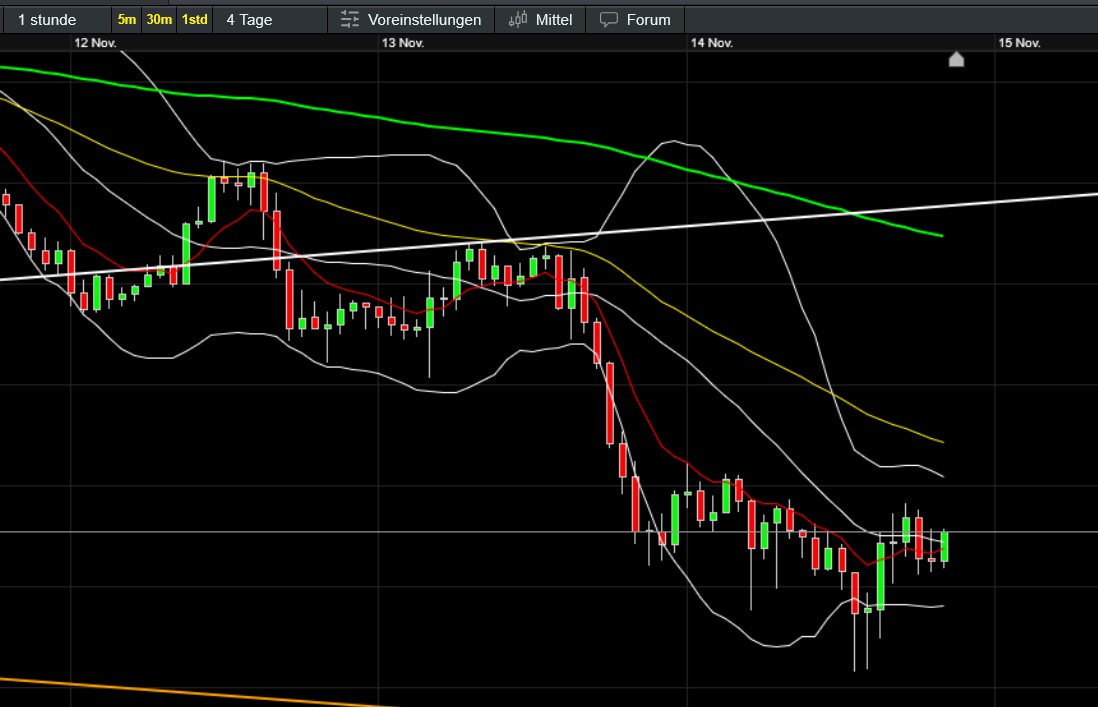The width and height of the screenshot is (1098, 707).
Task: Click the Voreinstellungen sliders icon
Action: (349, 20)
